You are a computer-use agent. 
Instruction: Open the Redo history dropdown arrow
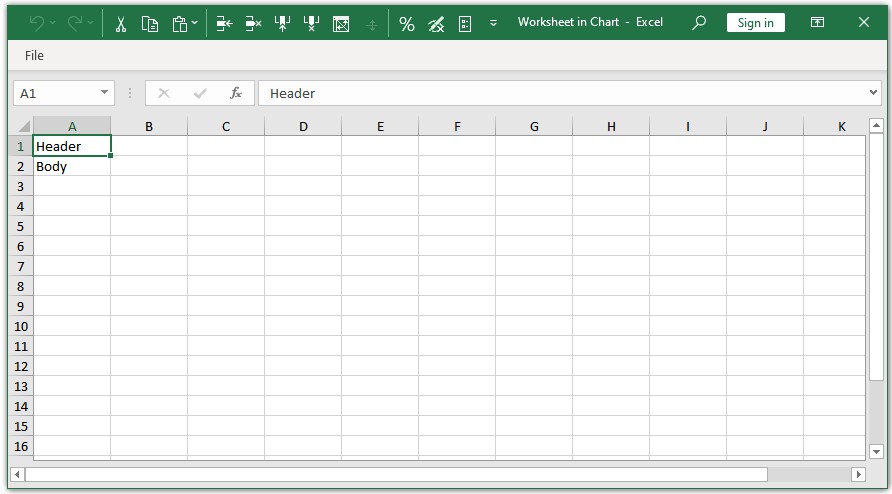click(90, 23)
